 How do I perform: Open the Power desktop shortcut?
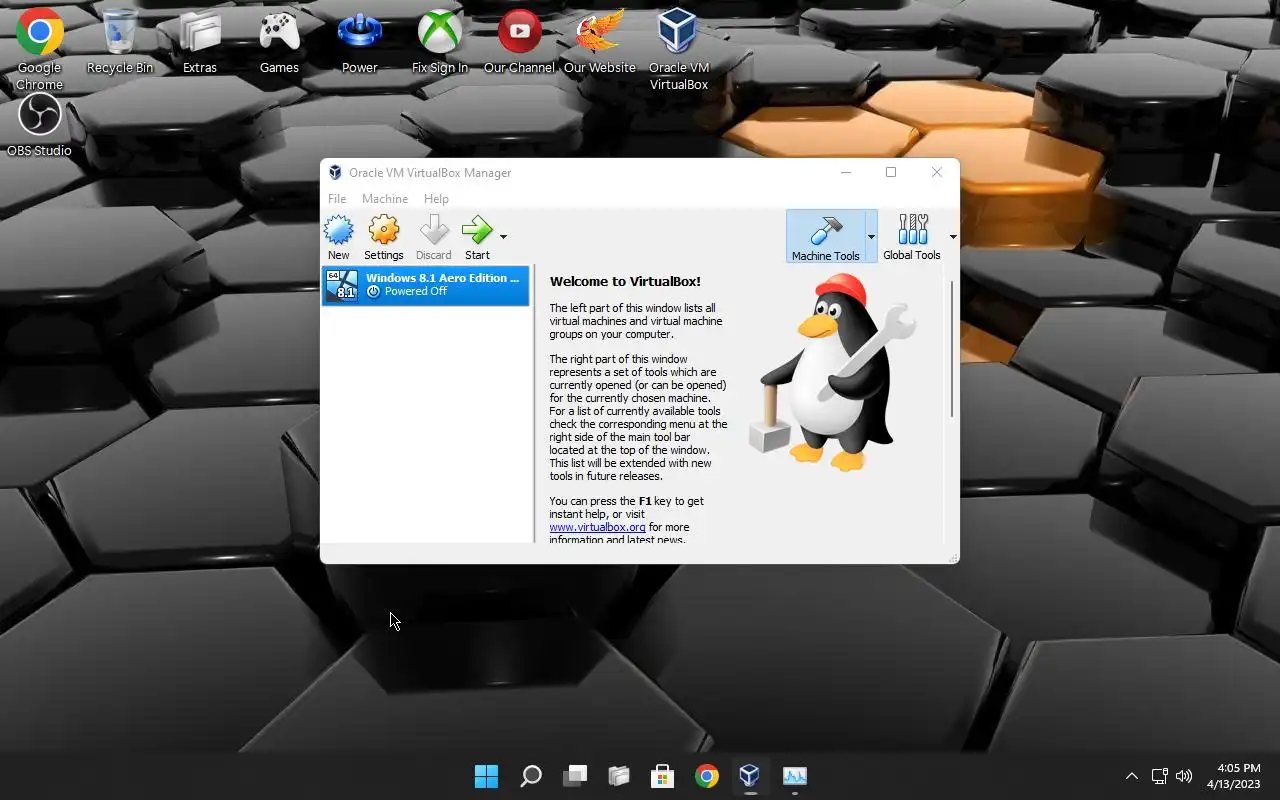(360, 42)
